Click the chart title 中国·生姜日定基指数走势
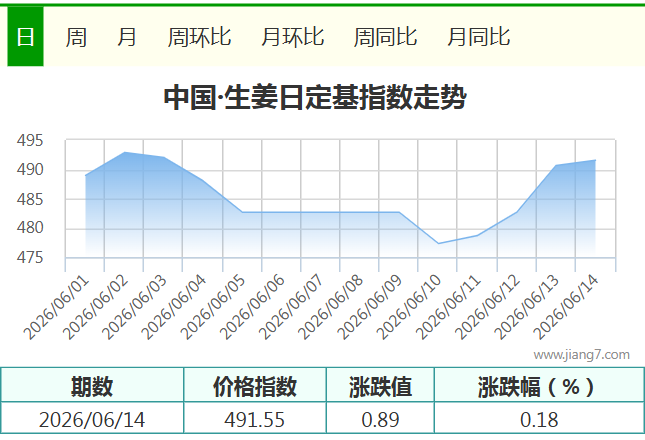 click(x=315, y=97)
